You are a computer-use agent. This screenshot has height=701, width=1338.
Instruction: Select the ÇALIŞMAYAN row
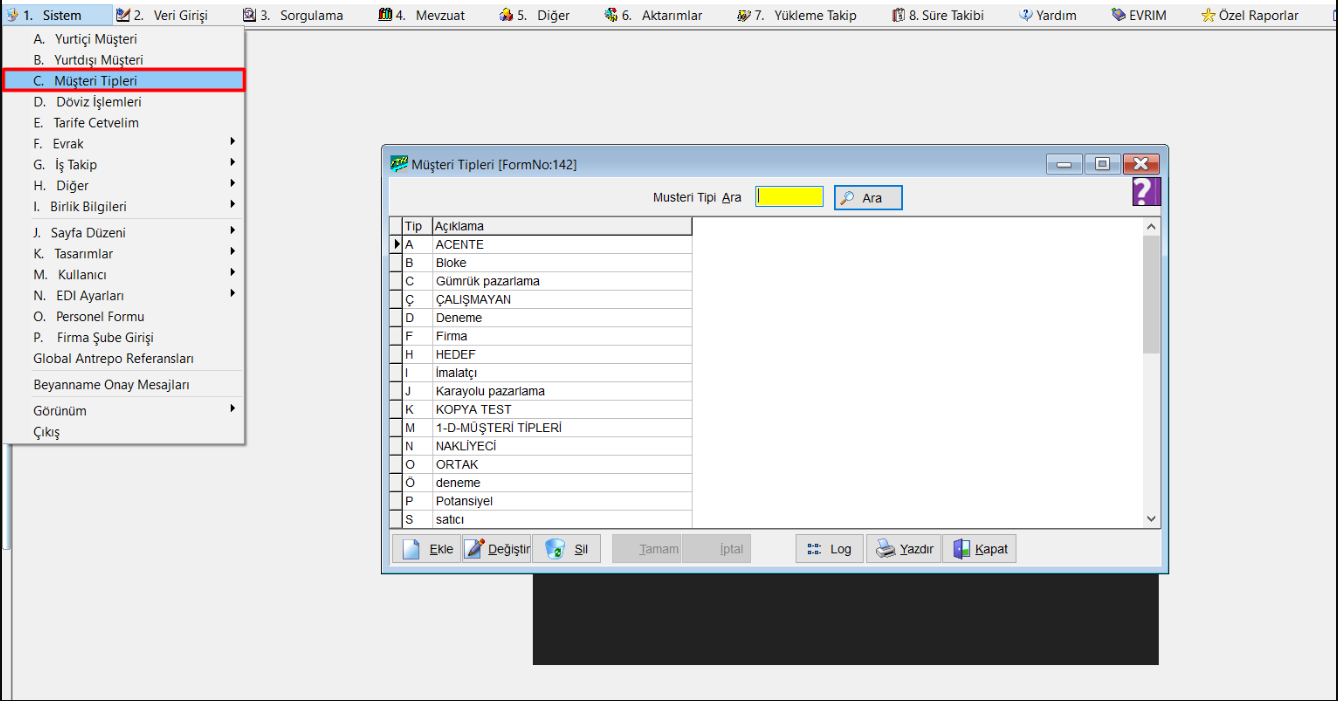(x=541, y=300)
